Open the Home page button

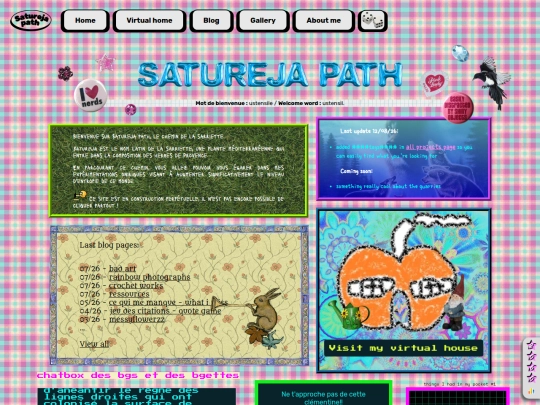[x=85, y=21]
